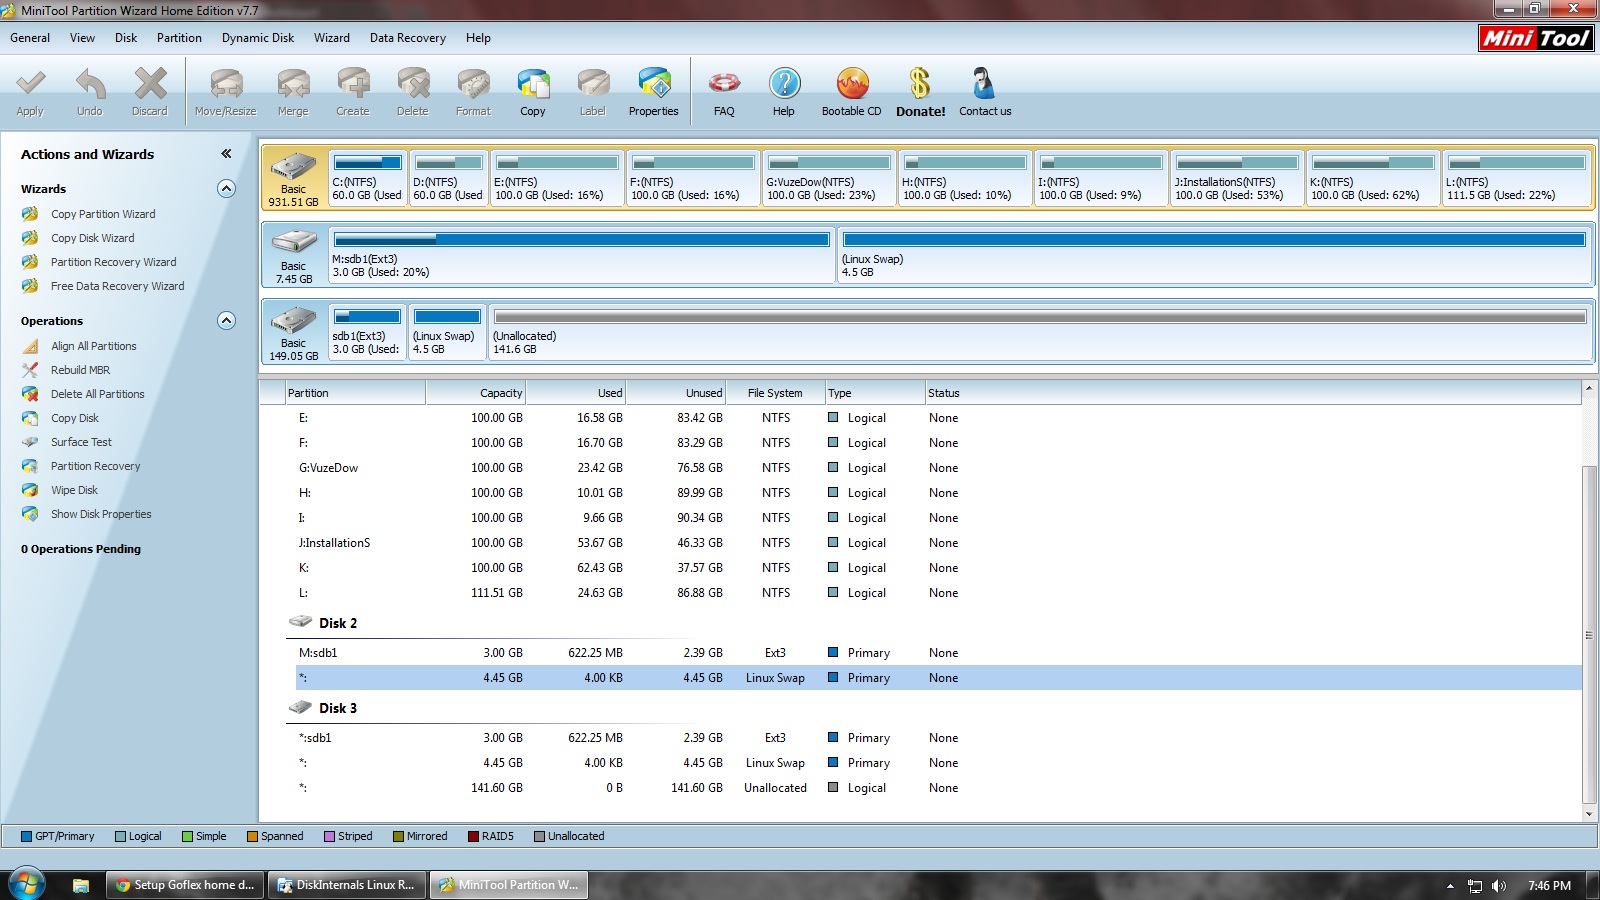The width and height of the screenshot is (1600, 900).
Task: Click Rebuild MBR operation
Action: 80,370
